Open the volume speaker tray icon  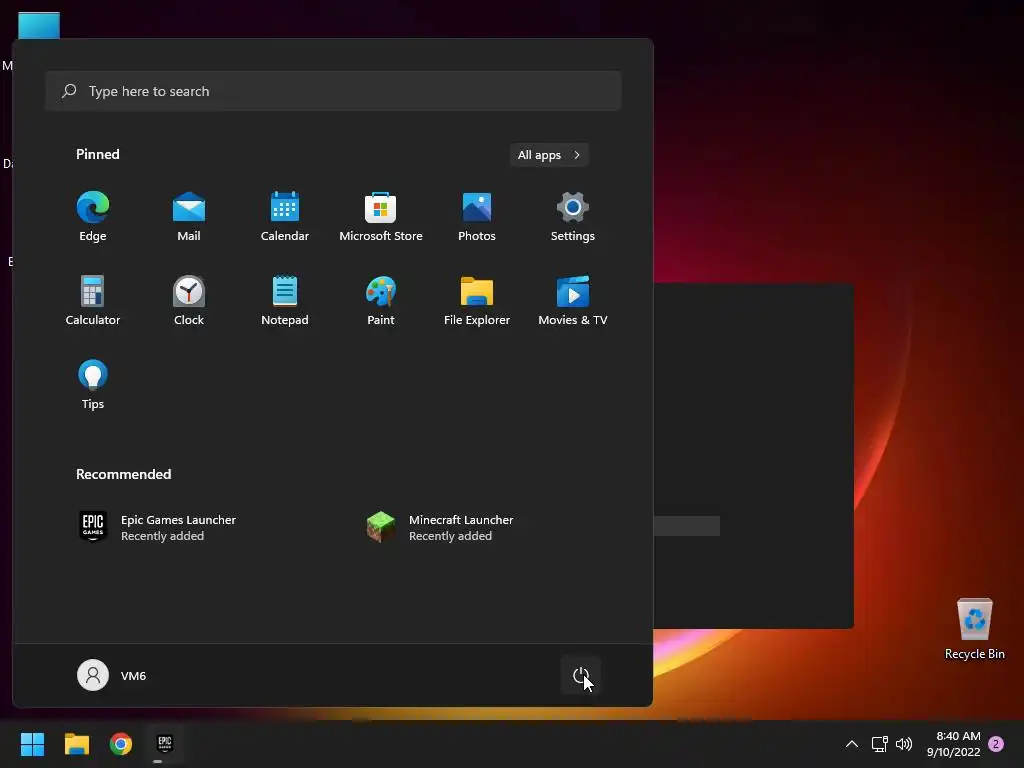click(904, 743)
